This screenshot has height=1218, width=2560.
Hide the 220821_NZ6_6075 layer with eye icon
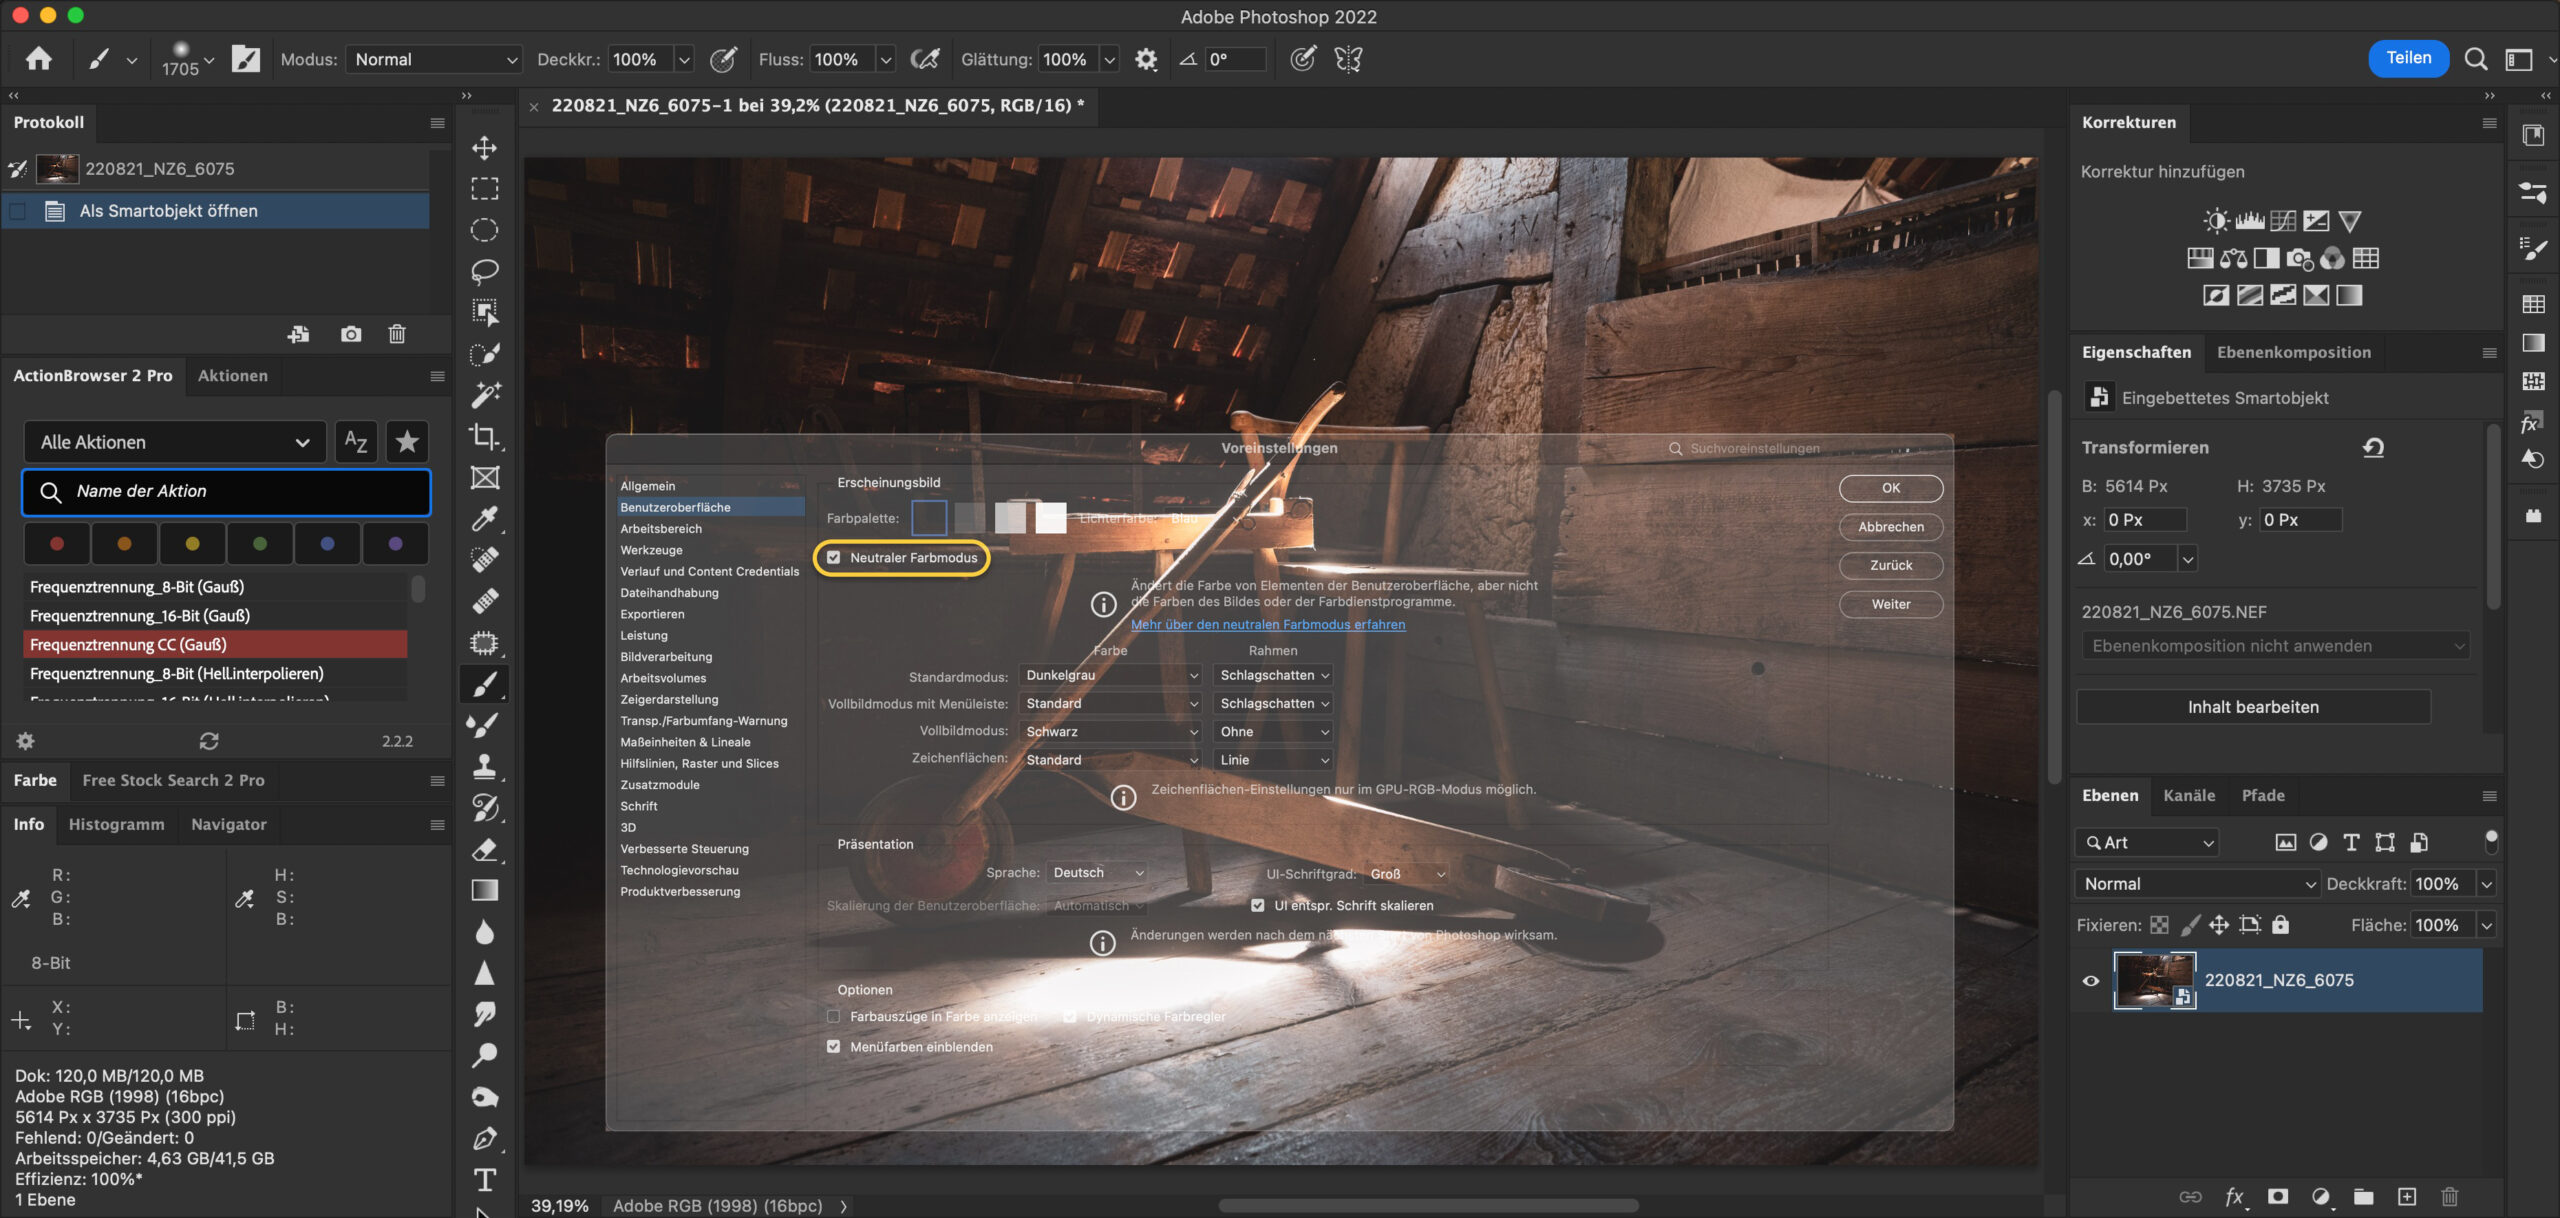(x=2090, y=980)
